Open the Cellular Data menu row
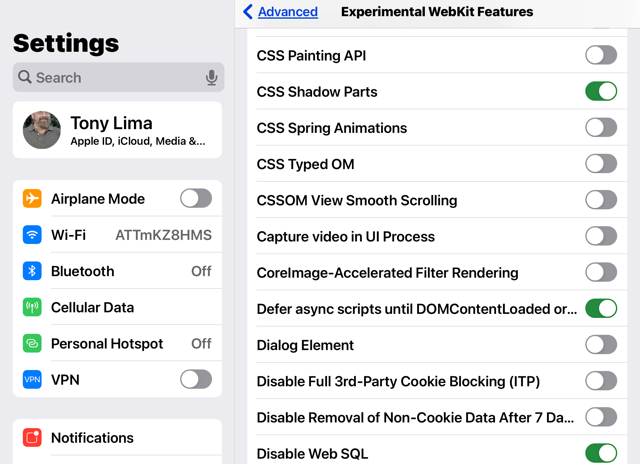 (118, 307)
